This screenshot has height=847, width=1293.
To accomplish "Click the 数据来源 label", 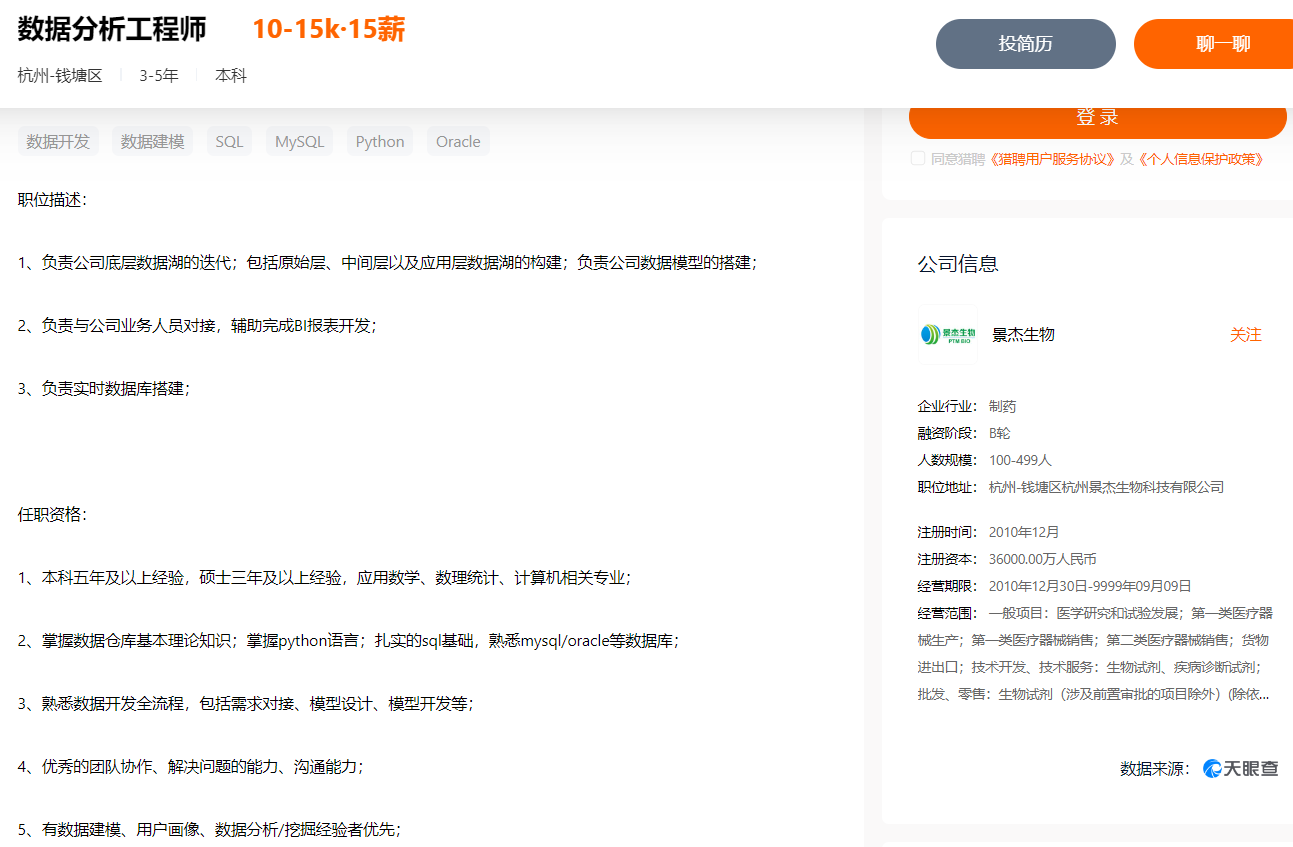I will (x=1155, y=769).
